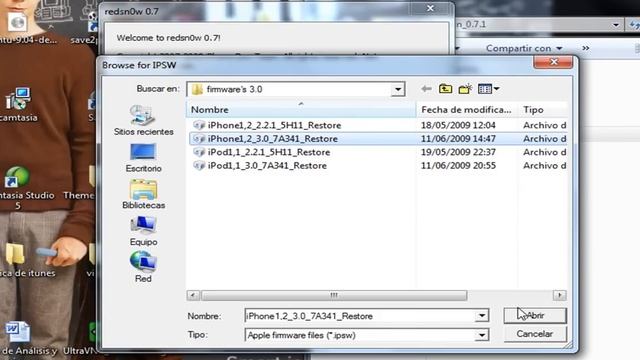Expand the Buscar en folder dropdown
The image size is (640, 360).
click(x=397, y=89)
